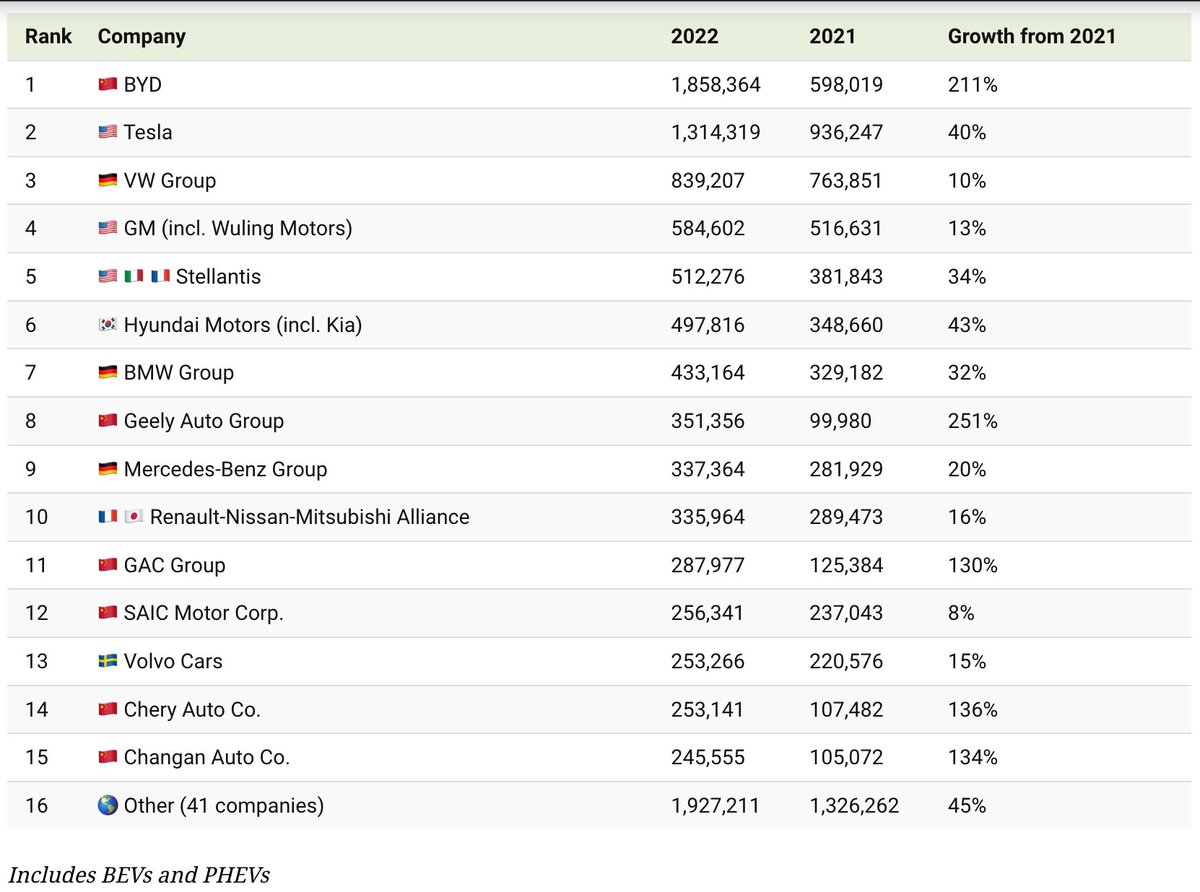Click Changan 2022 value 245,555

(708, 757)
